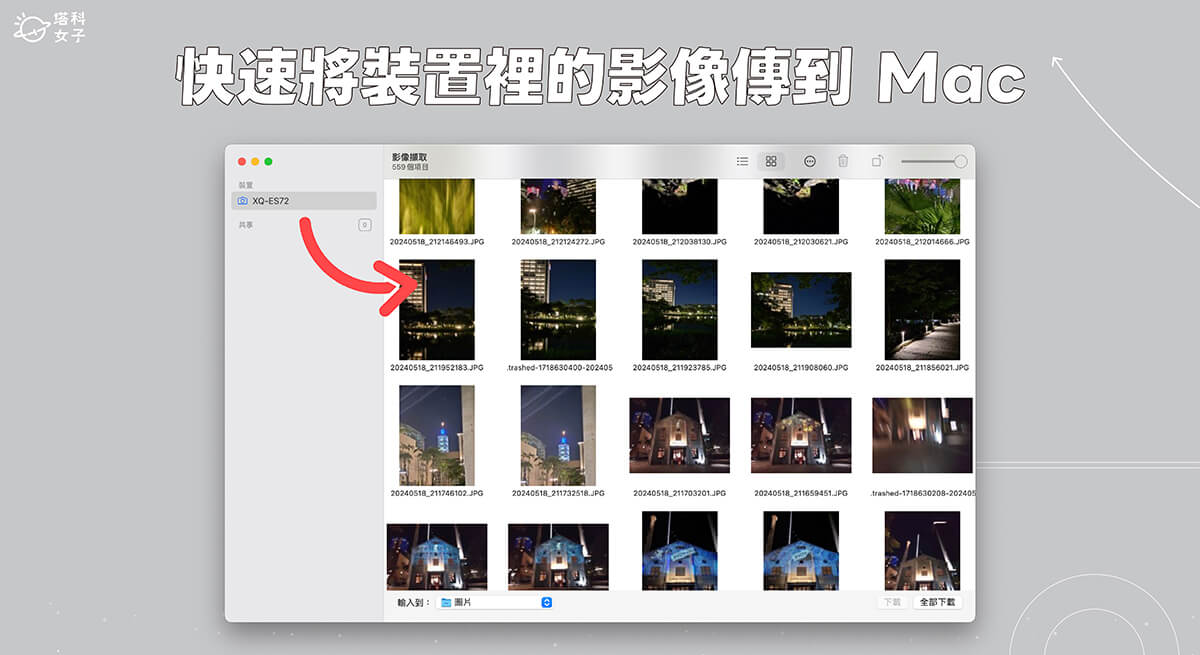Select photo 20240518_211856021.JPG
This screenshot has height=655, width=1200.
tap(922, 310)
